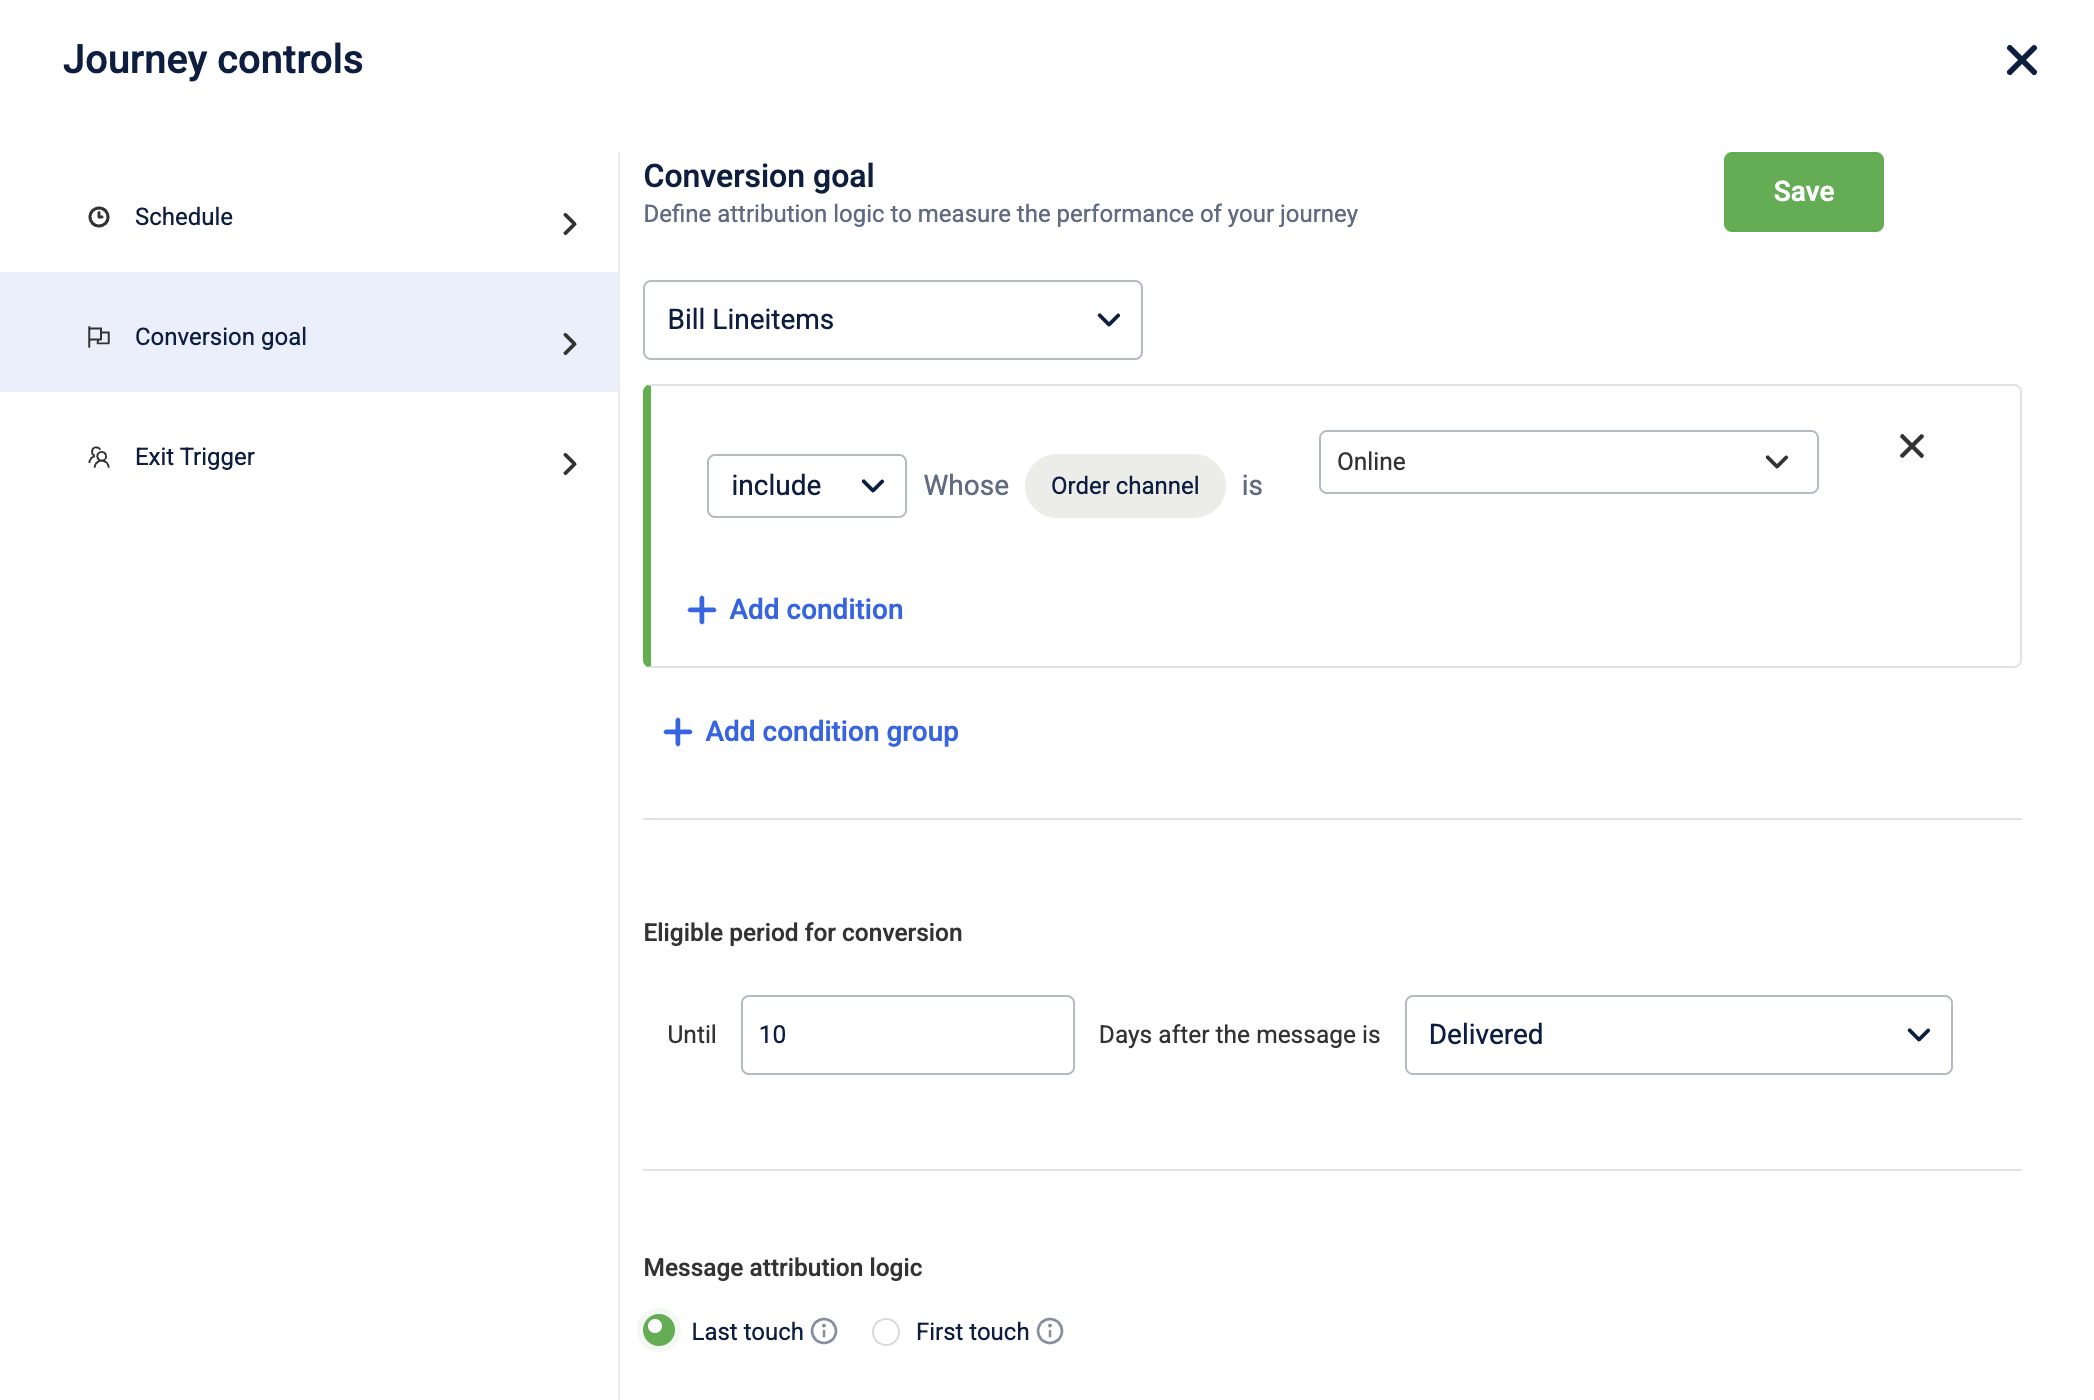Remove the Order channel condition row

[1911, 446]
